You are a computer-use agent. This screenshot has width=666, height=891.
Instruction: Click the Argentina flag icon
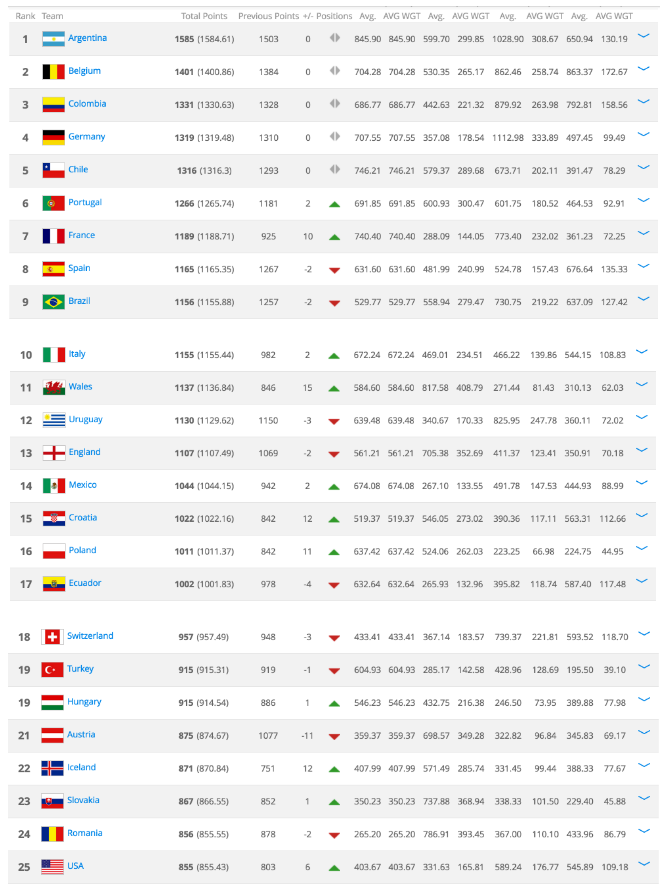pos(53,39)
